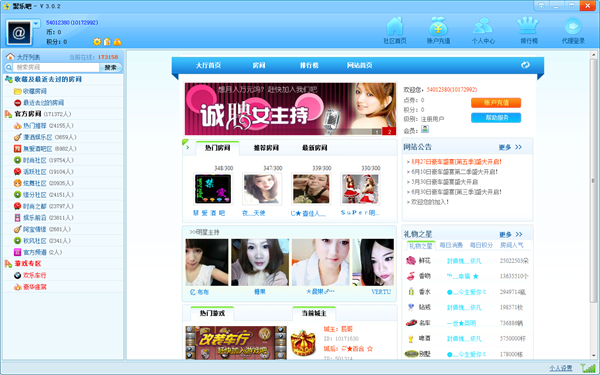Select the 最新房间 tab
This screenshot has height=375, width=600.
315,148
